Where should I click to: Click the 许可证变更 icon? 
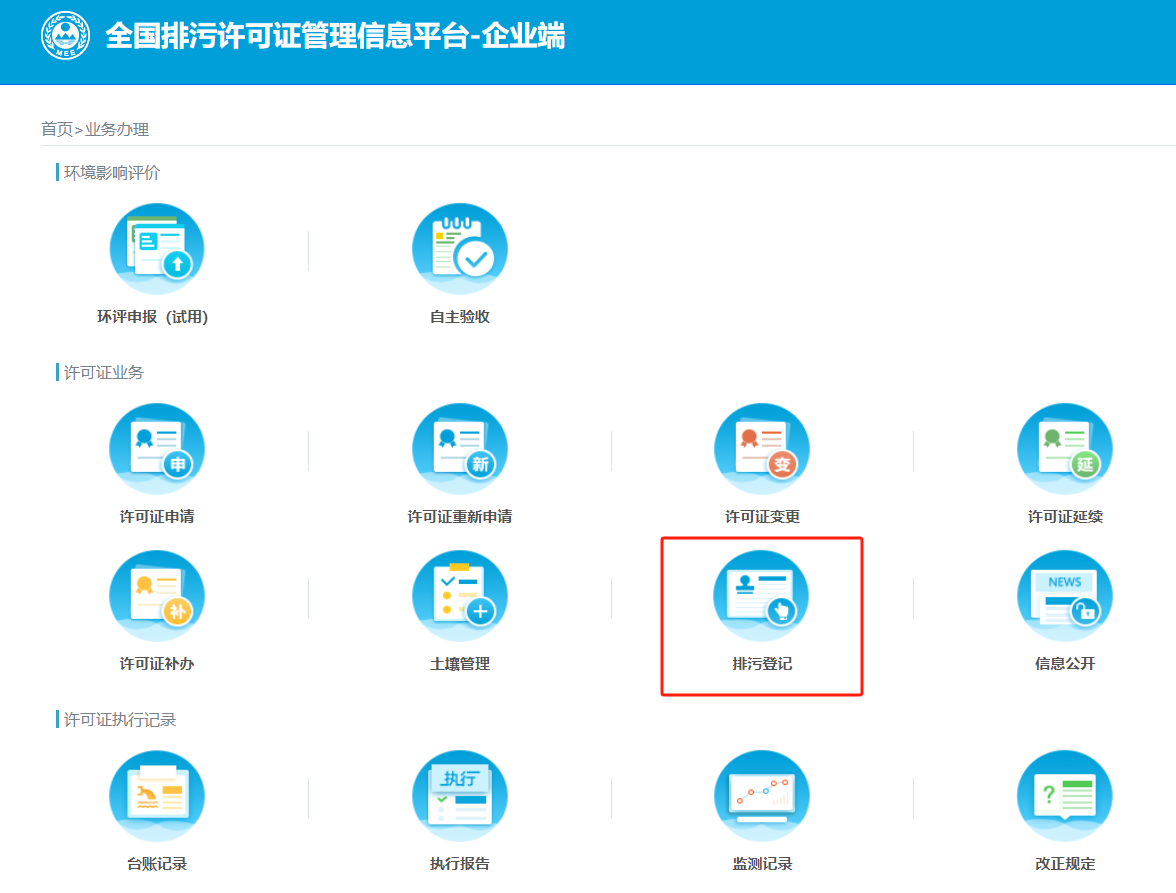coord(762,450)
